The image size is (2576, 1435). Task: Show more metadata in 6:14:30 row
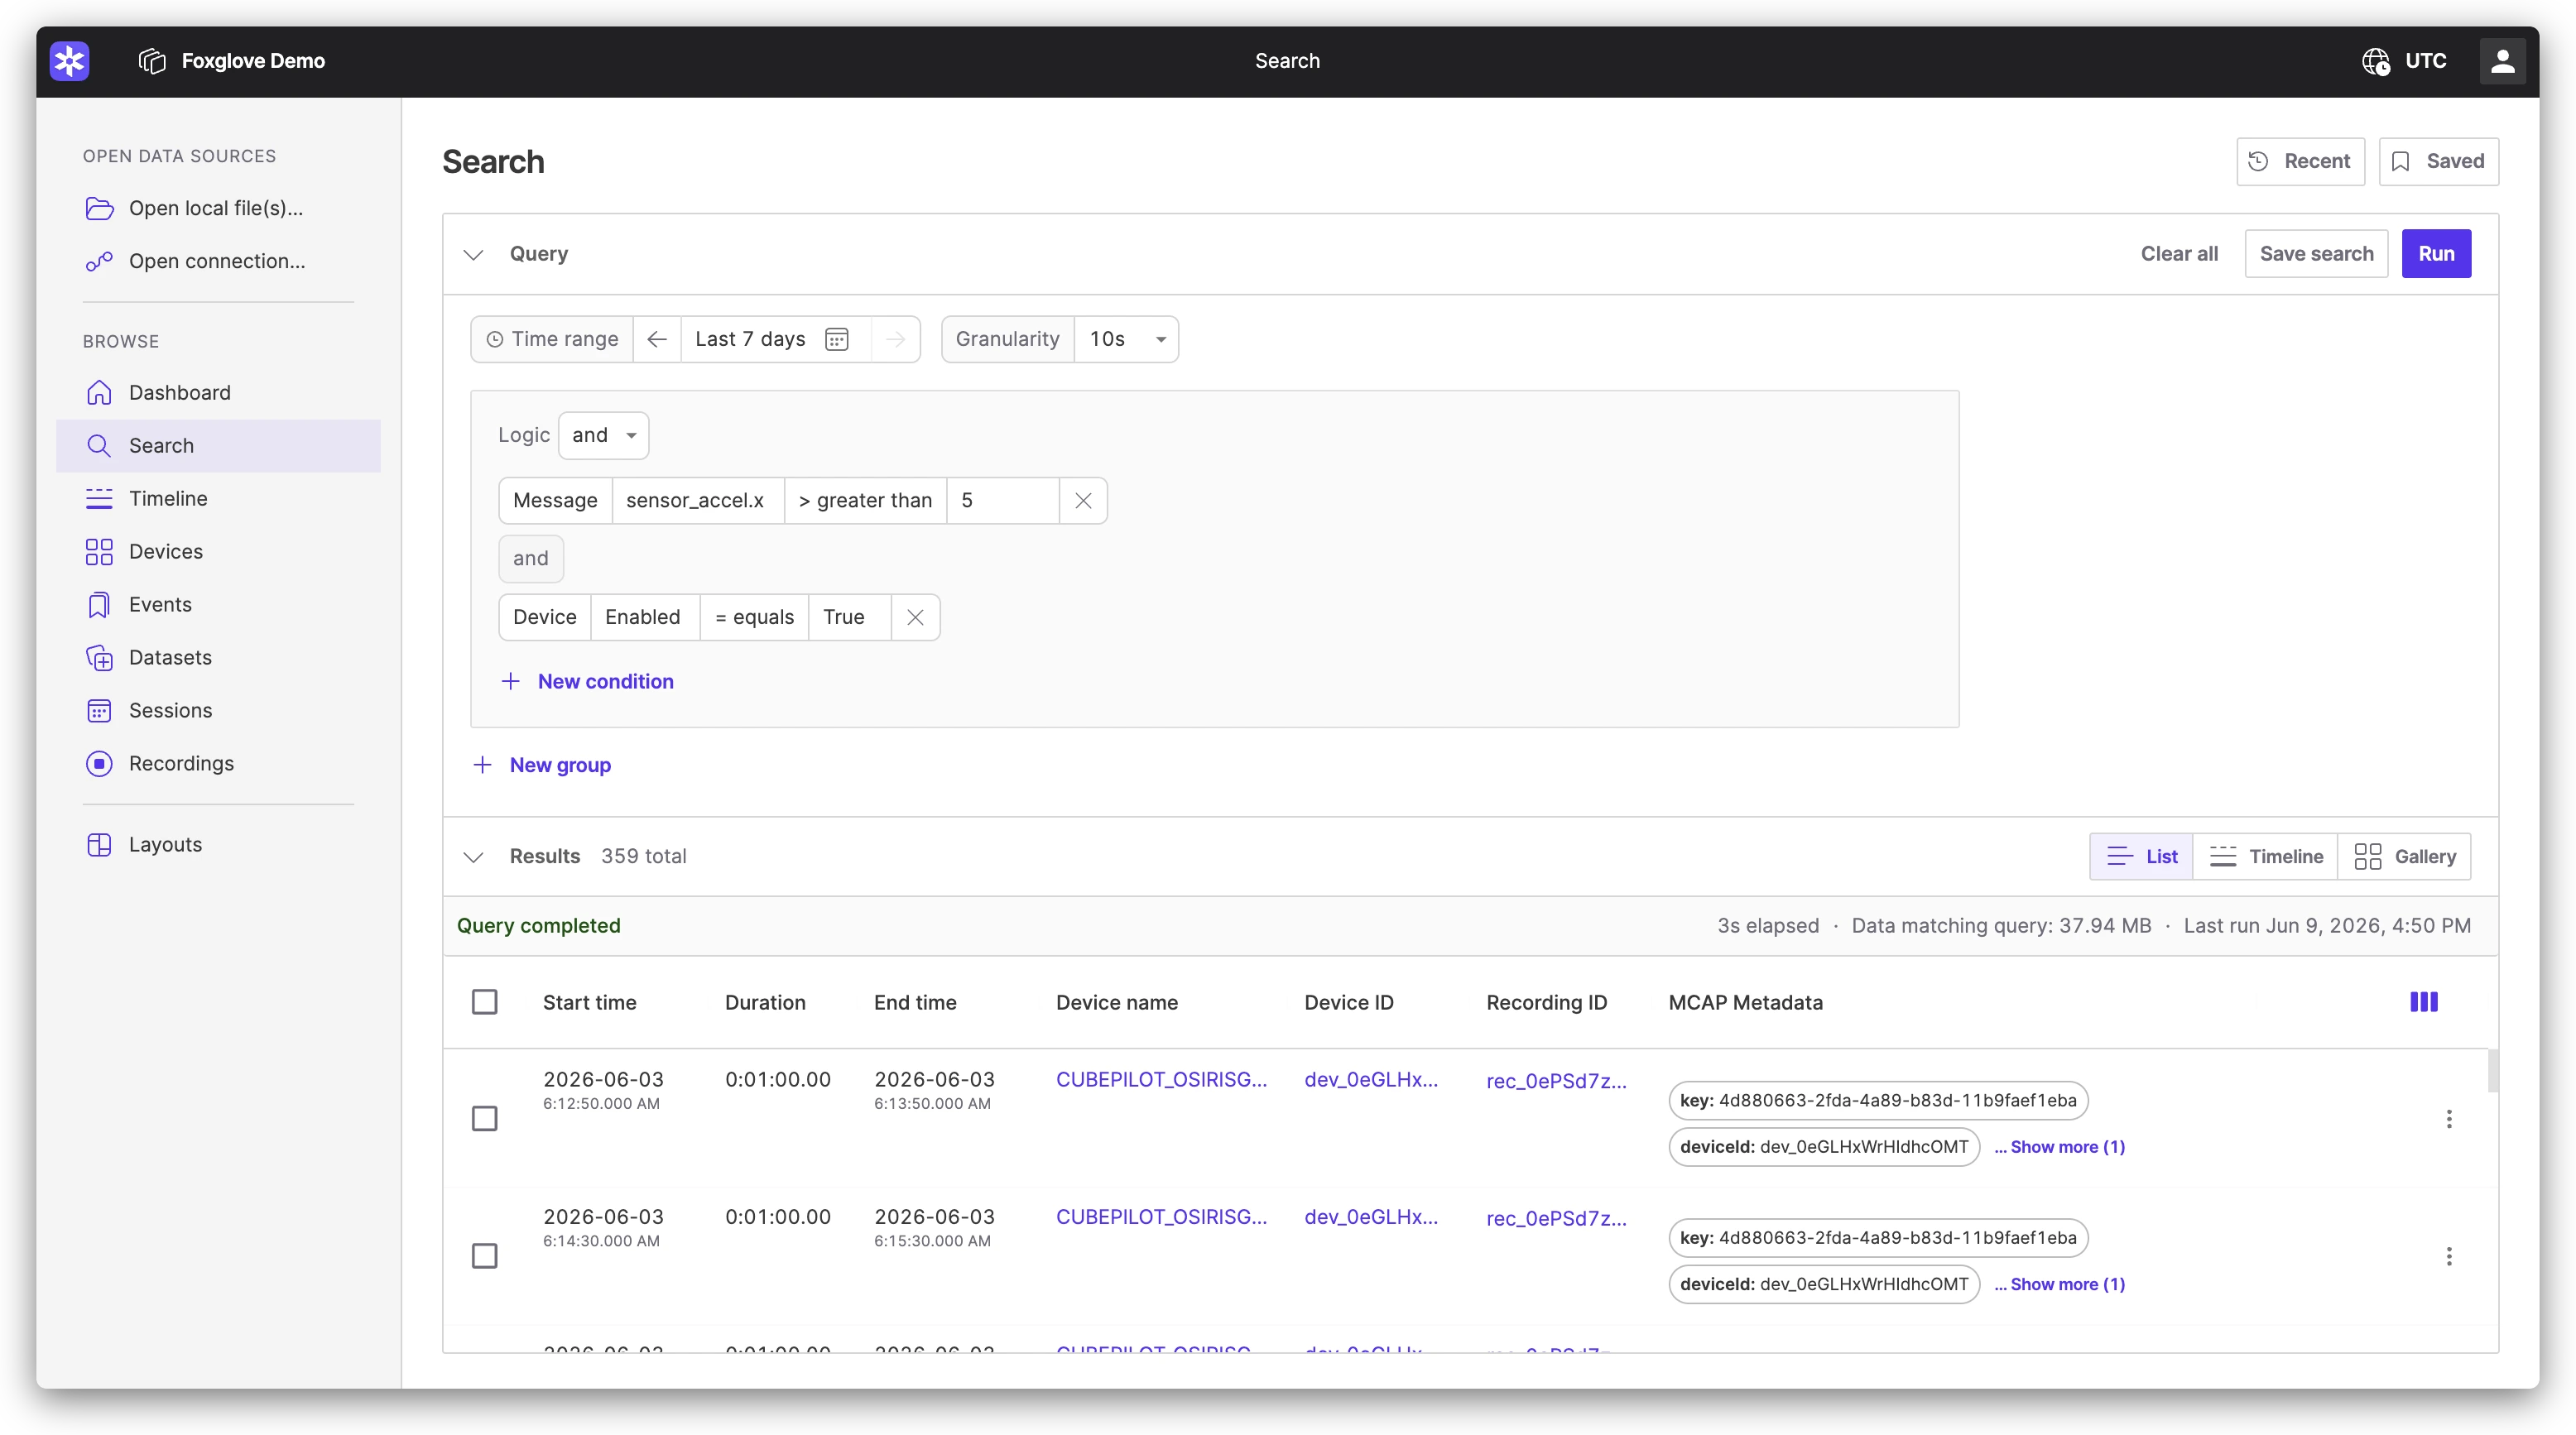[x=2059, y=1284]
